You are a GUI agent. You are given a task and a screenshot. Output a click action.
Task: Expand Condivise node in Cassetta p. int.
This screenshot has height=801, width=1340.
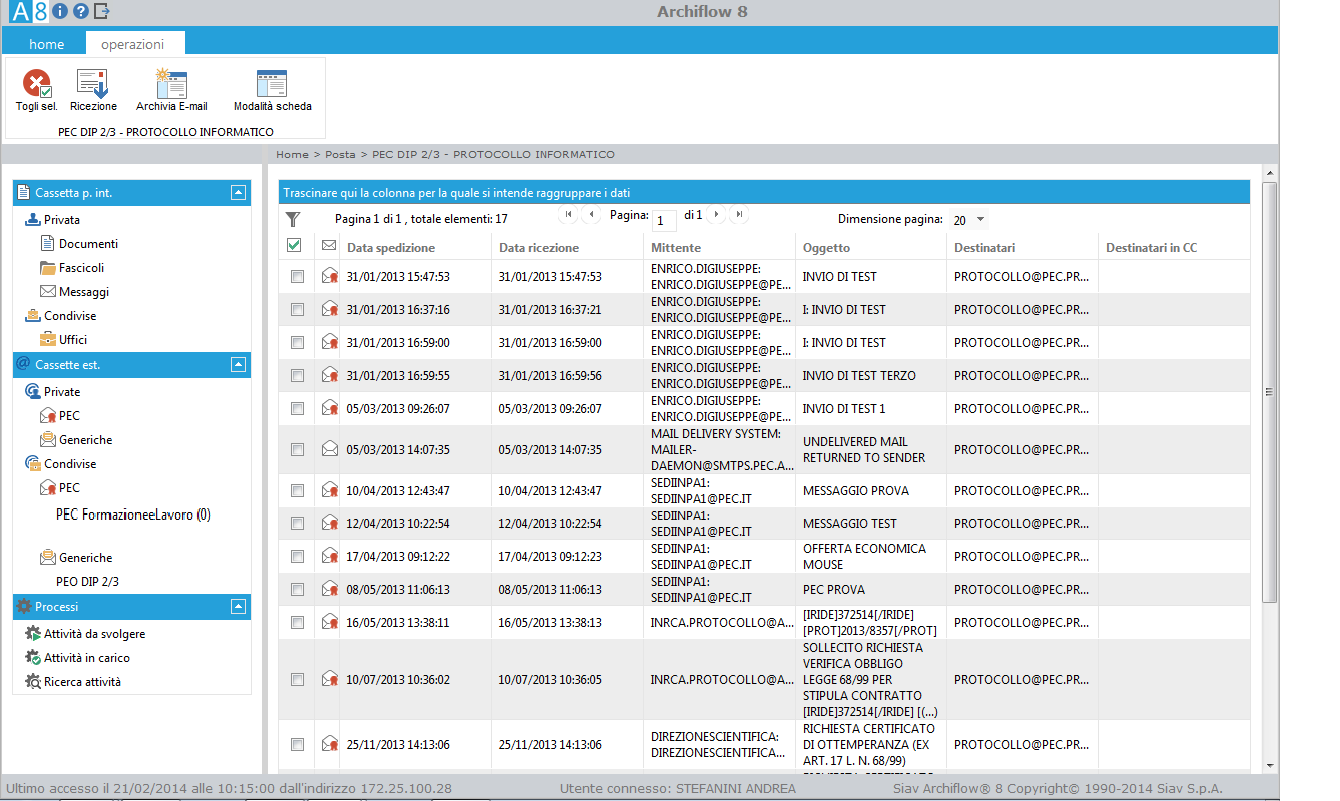tap(61, 315)
